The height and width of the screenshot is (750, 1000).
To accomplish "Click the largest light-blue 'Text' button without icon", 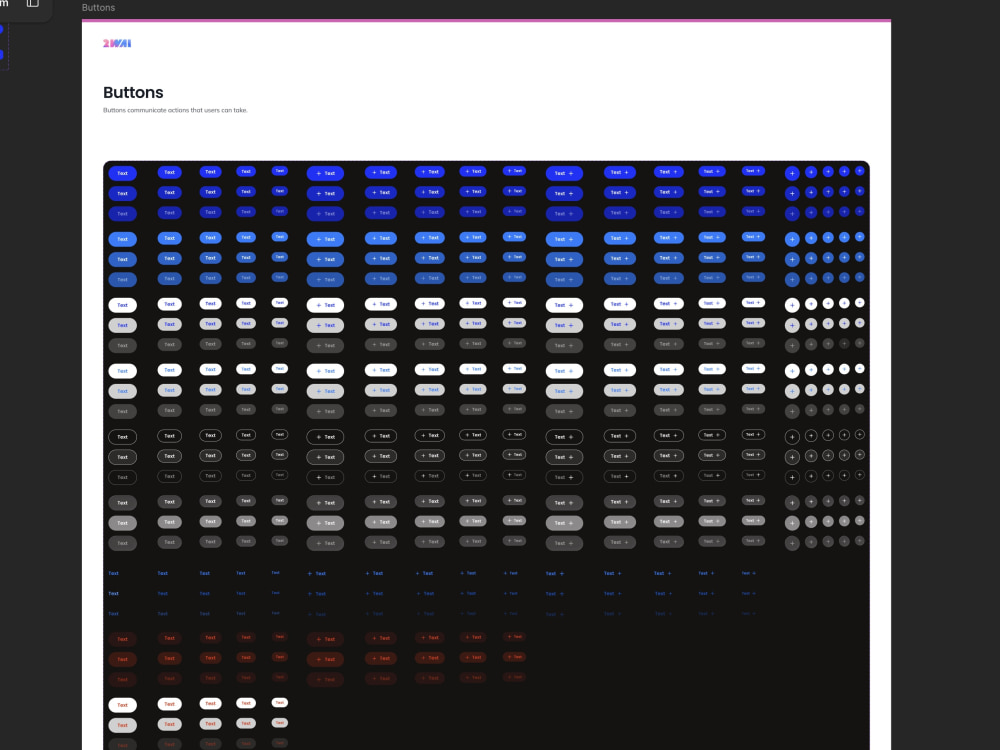I will pyautogui.click(x=122, y=239).
